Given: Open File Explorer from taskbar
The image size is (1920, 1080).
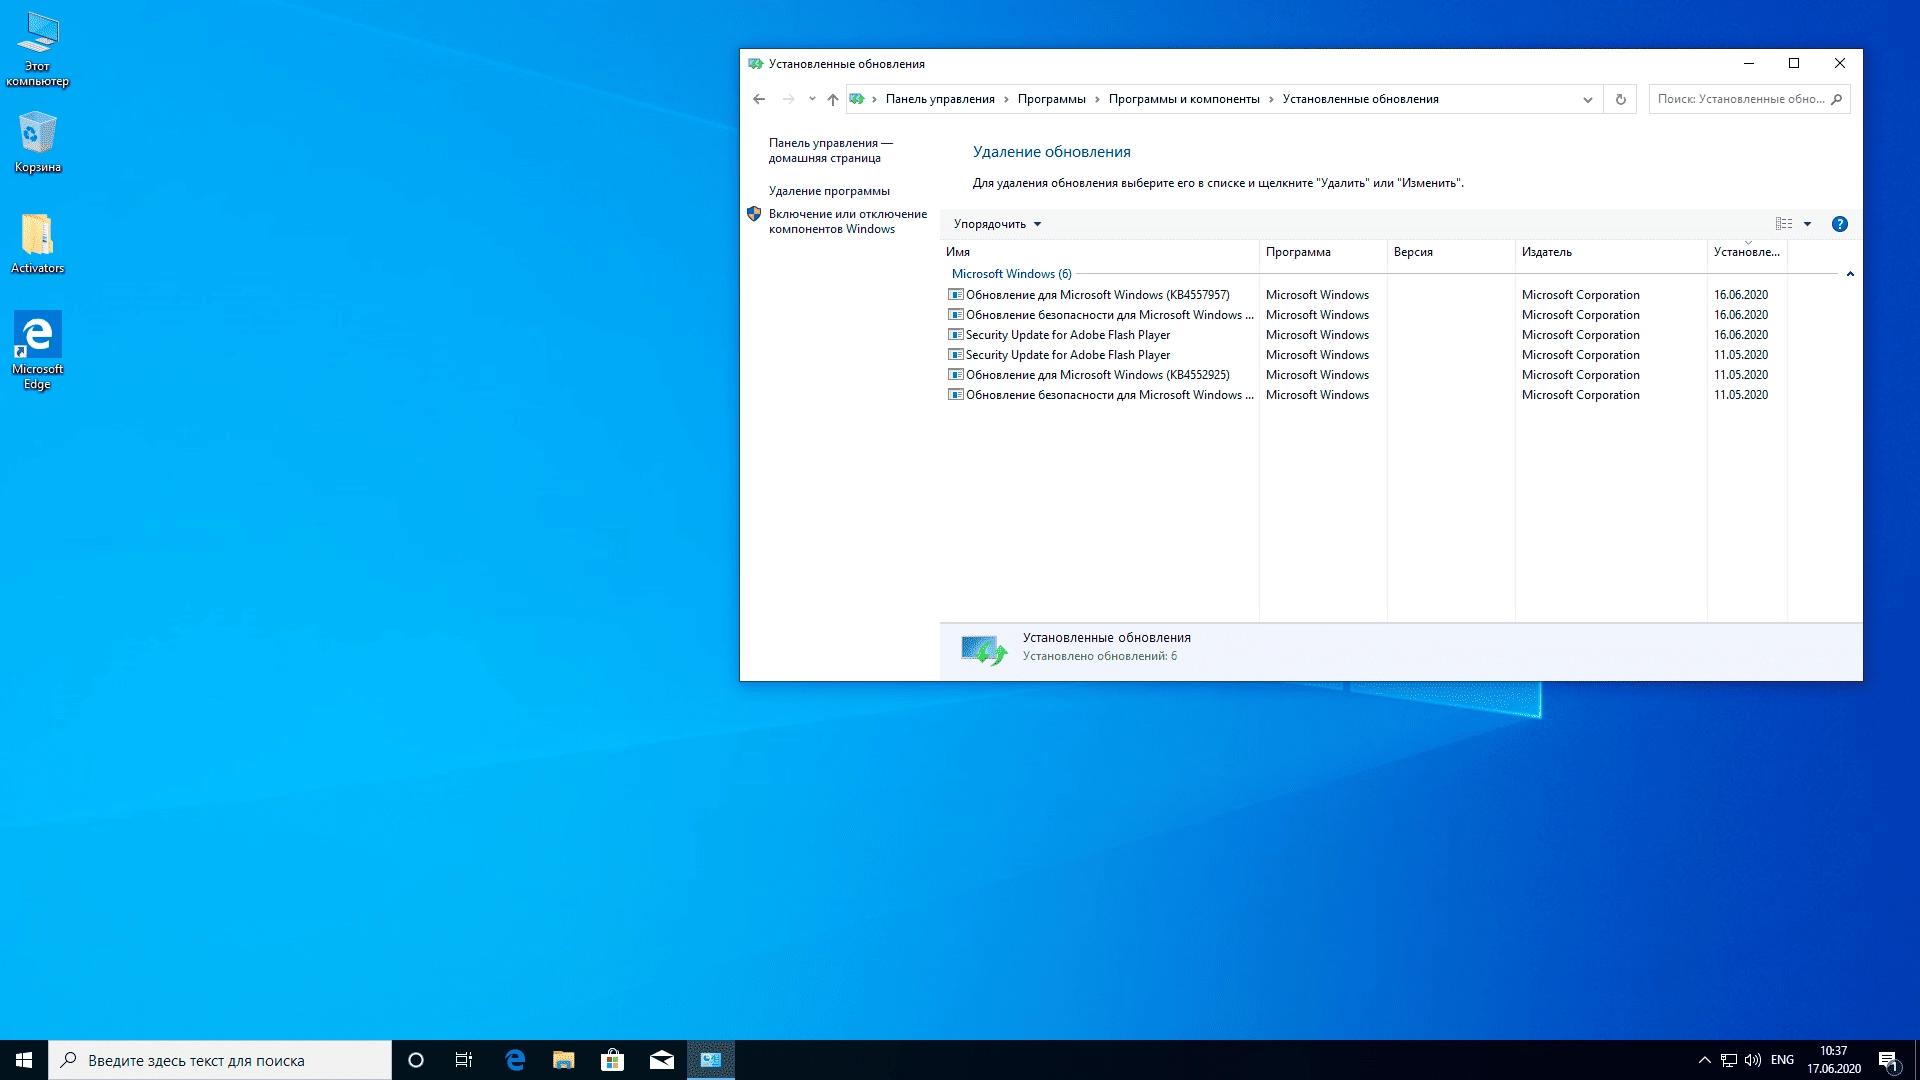Looking at the screenshot, I should tap(564, 1060).
